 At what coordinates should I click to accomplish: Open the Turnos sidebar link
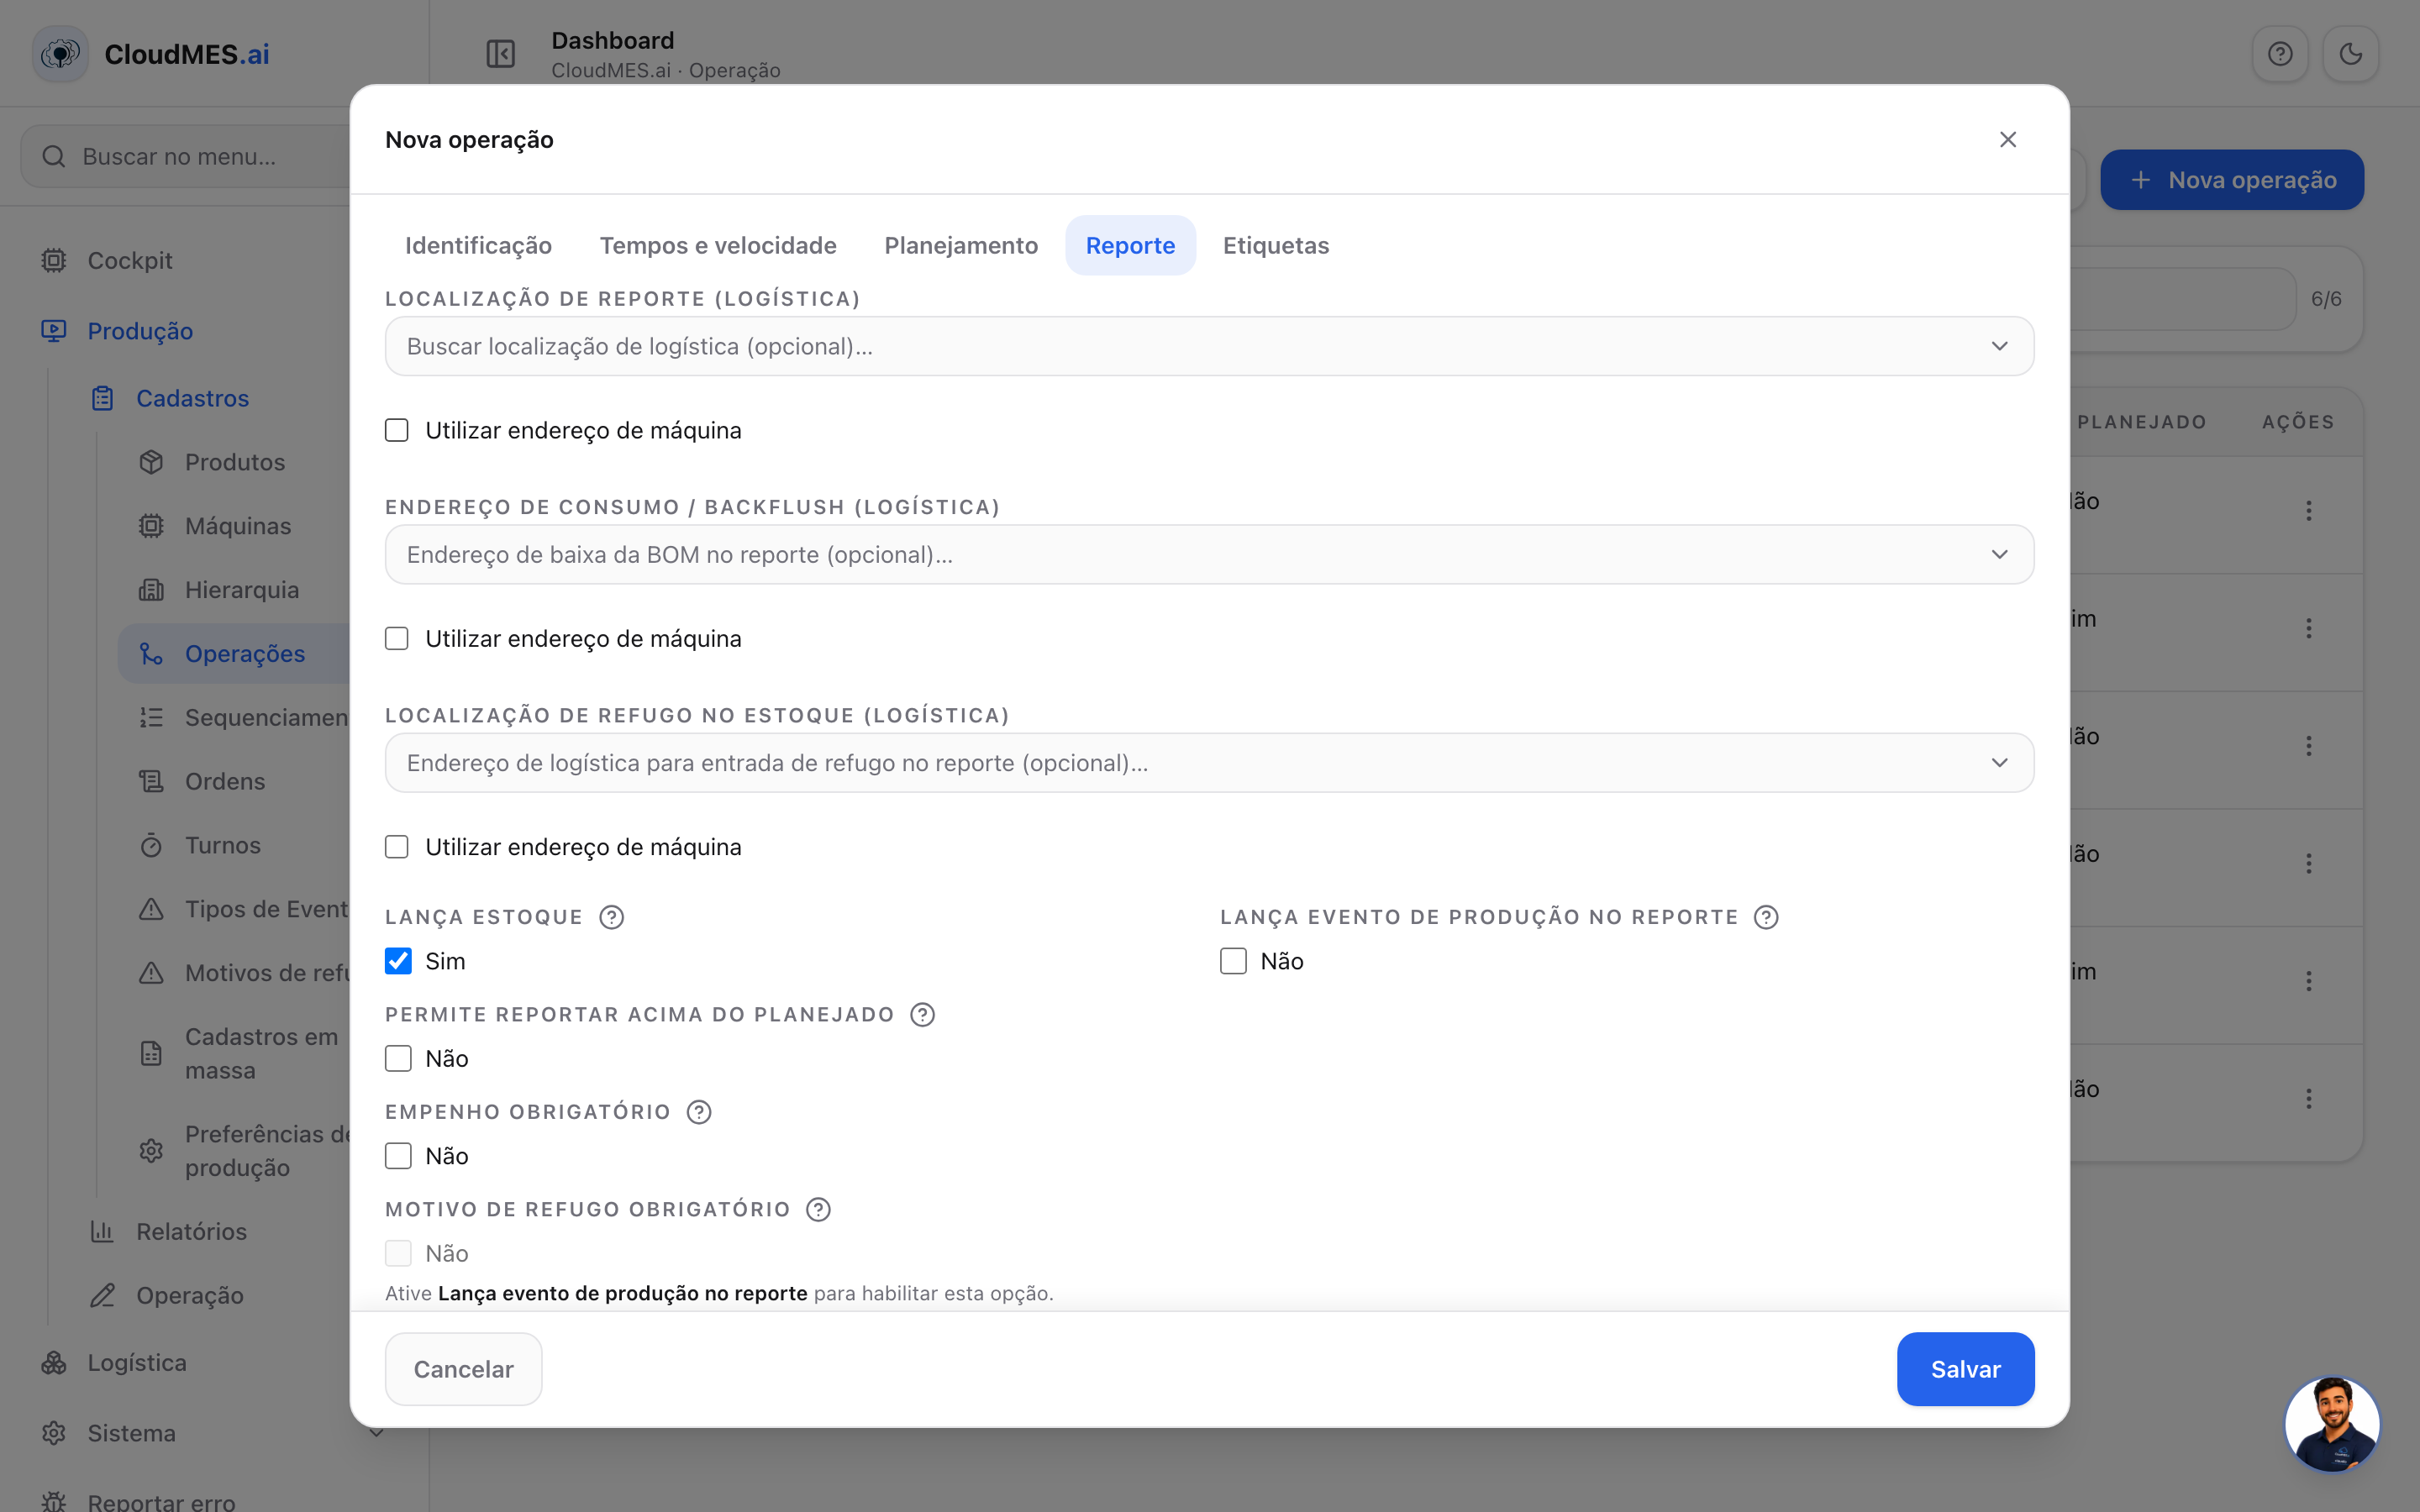pos(222,845)
